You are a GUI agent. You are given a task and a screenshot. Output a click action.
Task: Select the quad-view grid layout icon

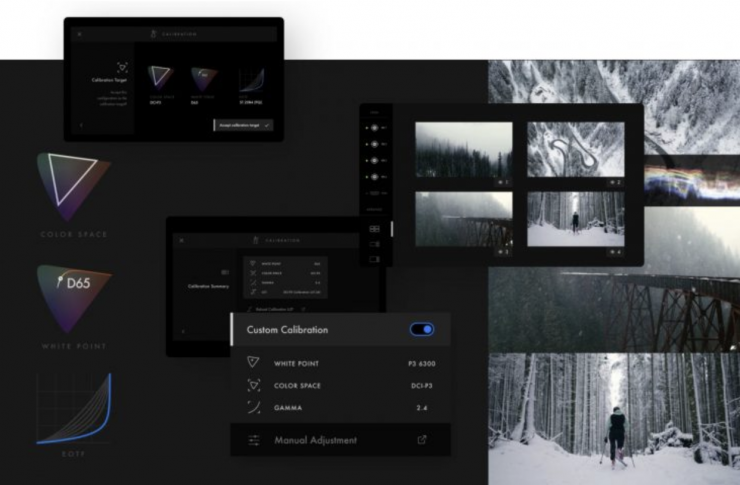click(375, 228)
